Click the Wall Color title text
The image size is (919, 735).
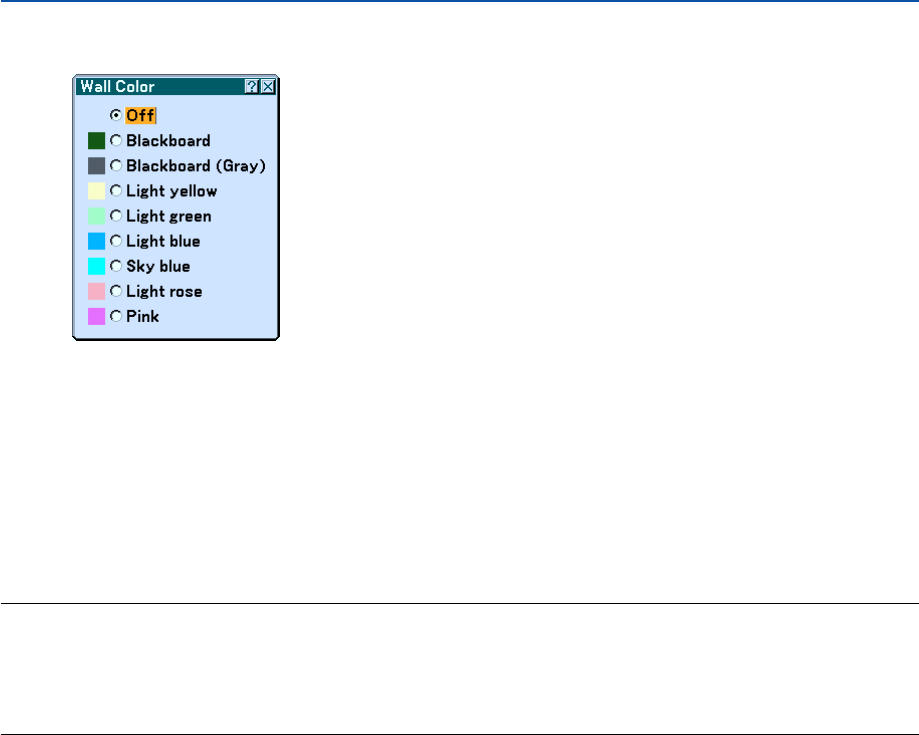tap(117, 87)
